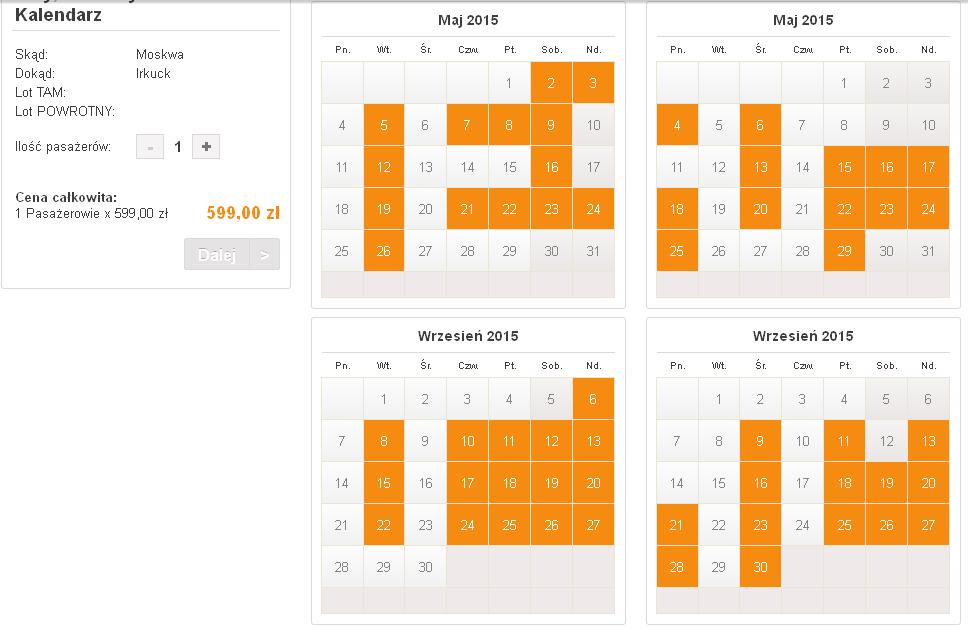Image resolution: width=968 pixels, height=628 pixels.
Task: Click the Dalej next button
Action: [232, 254]
